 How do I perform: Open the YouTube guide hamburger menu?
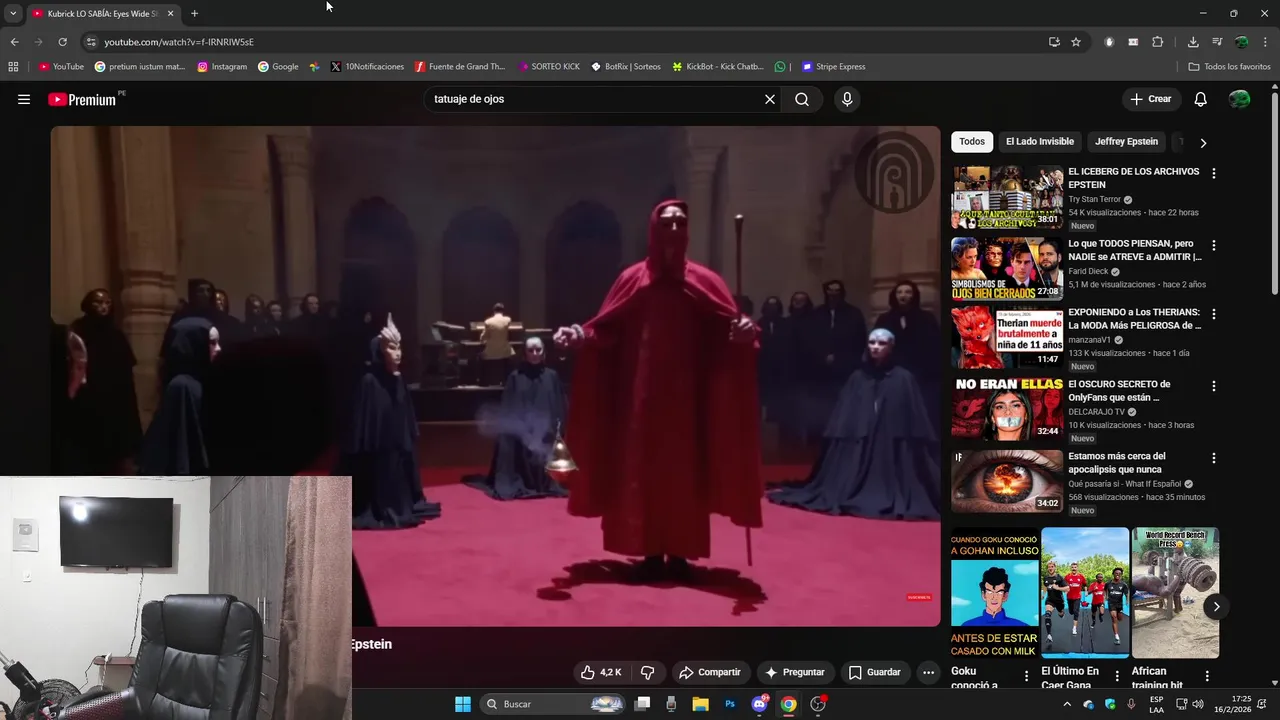24,99
